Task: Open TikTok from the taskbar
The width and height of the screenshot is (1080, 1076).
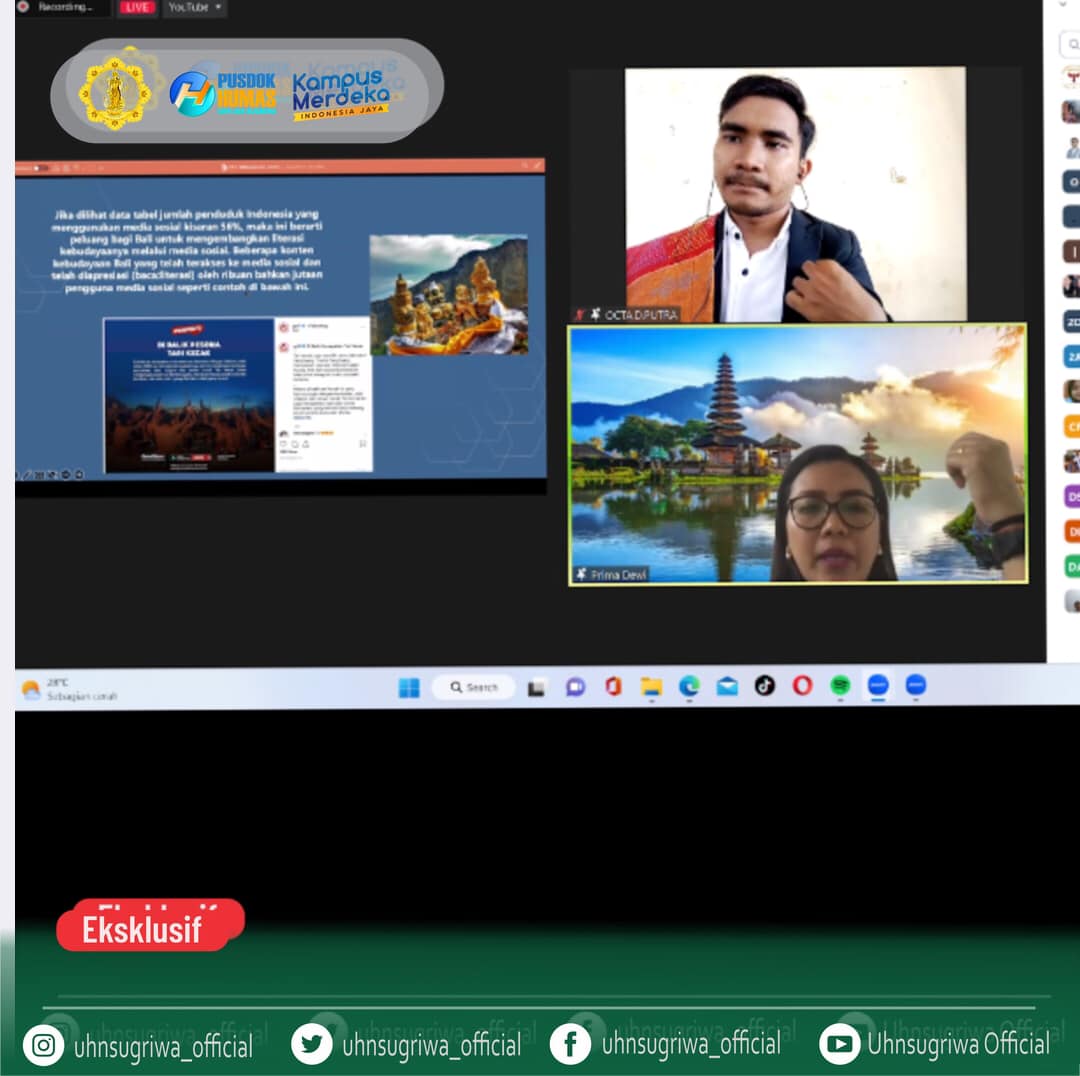Action: point(765,686)
